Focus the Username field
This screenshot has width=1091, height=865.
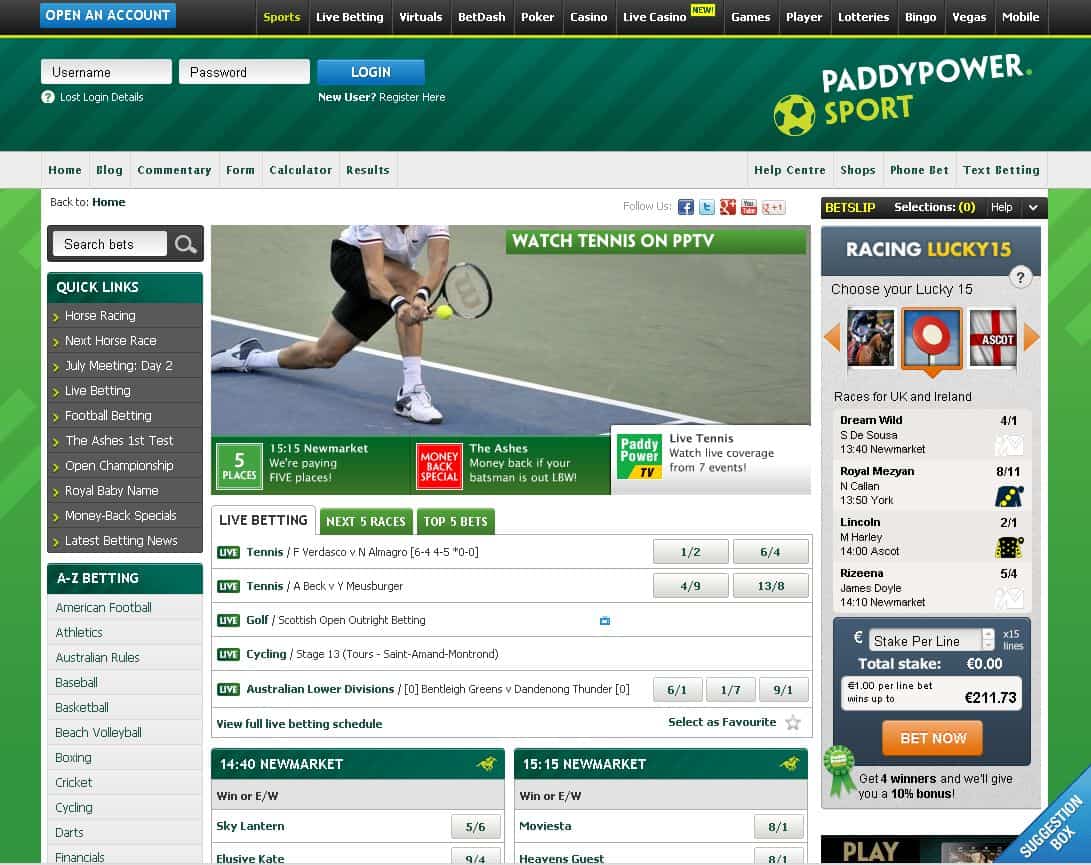(106, 72)
